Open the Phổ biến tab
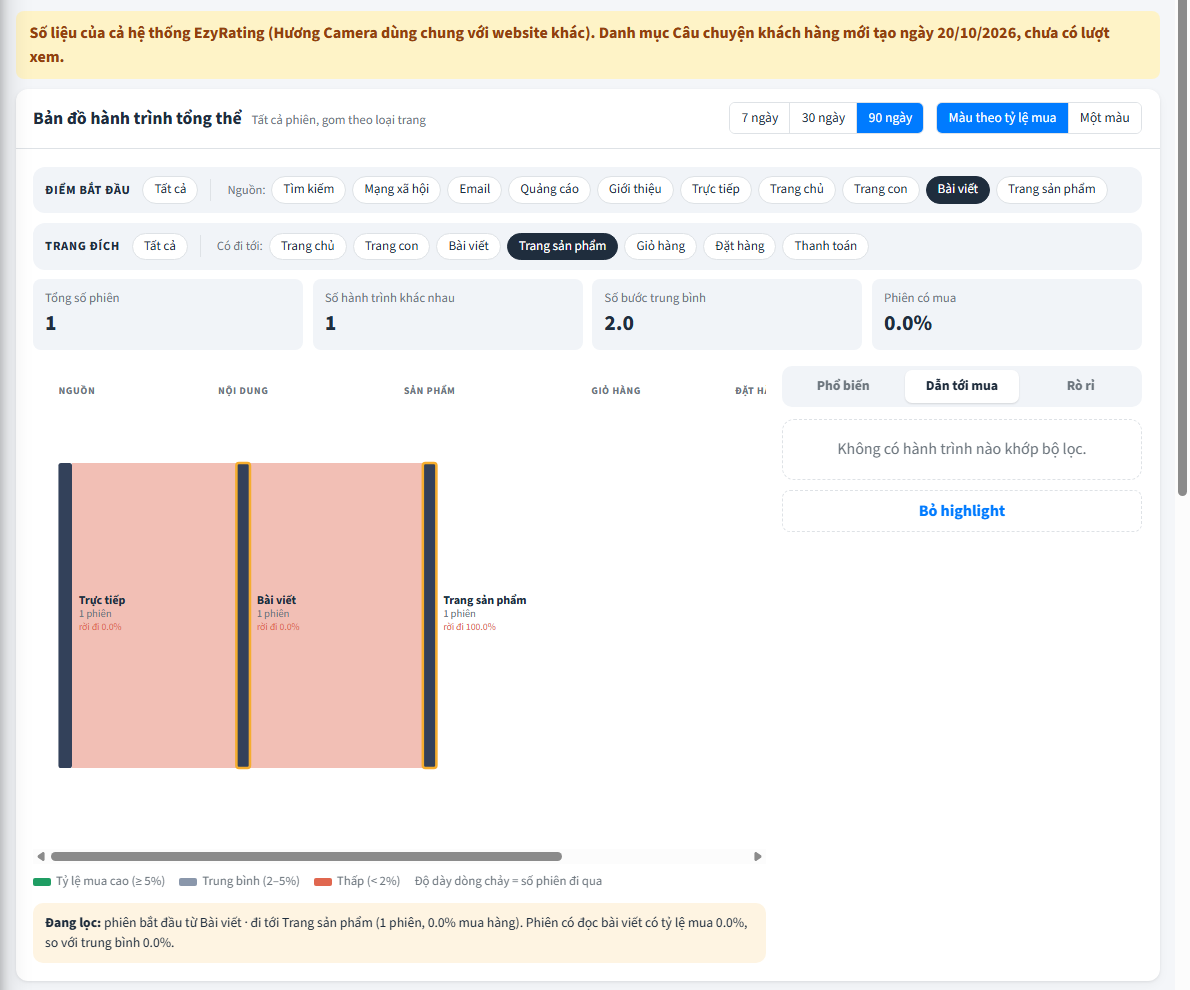The width and height of the screenshot is (1190, 990). tap(843, 386)
